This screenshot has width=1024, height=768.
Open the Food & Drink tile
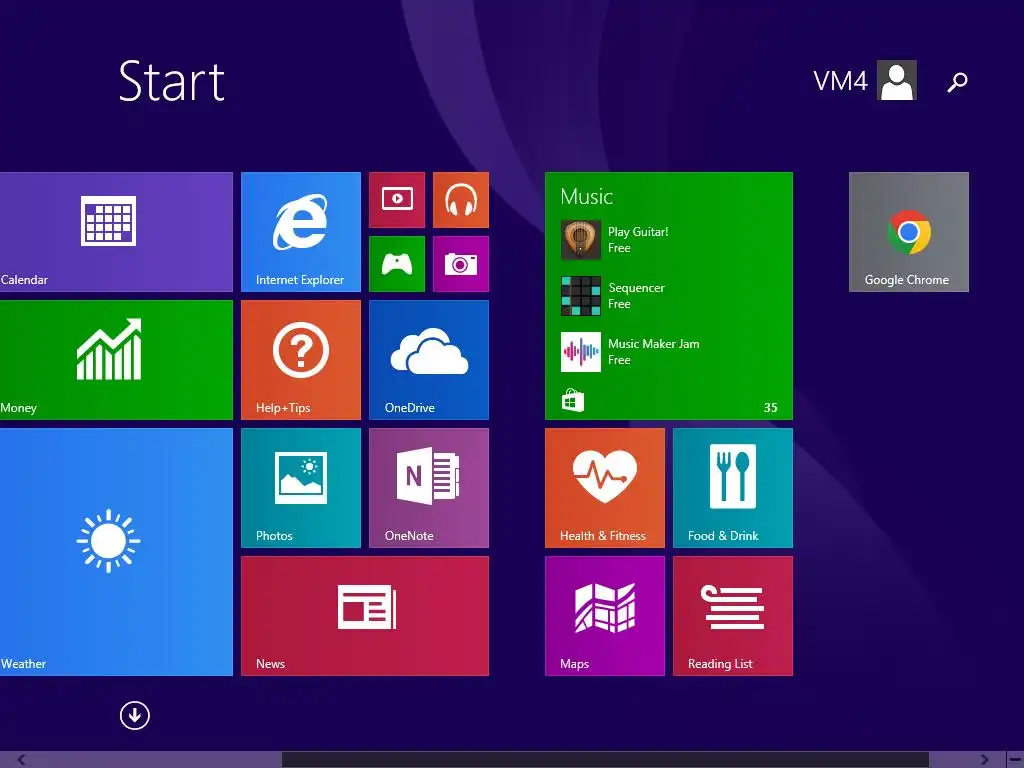[733, 488]
